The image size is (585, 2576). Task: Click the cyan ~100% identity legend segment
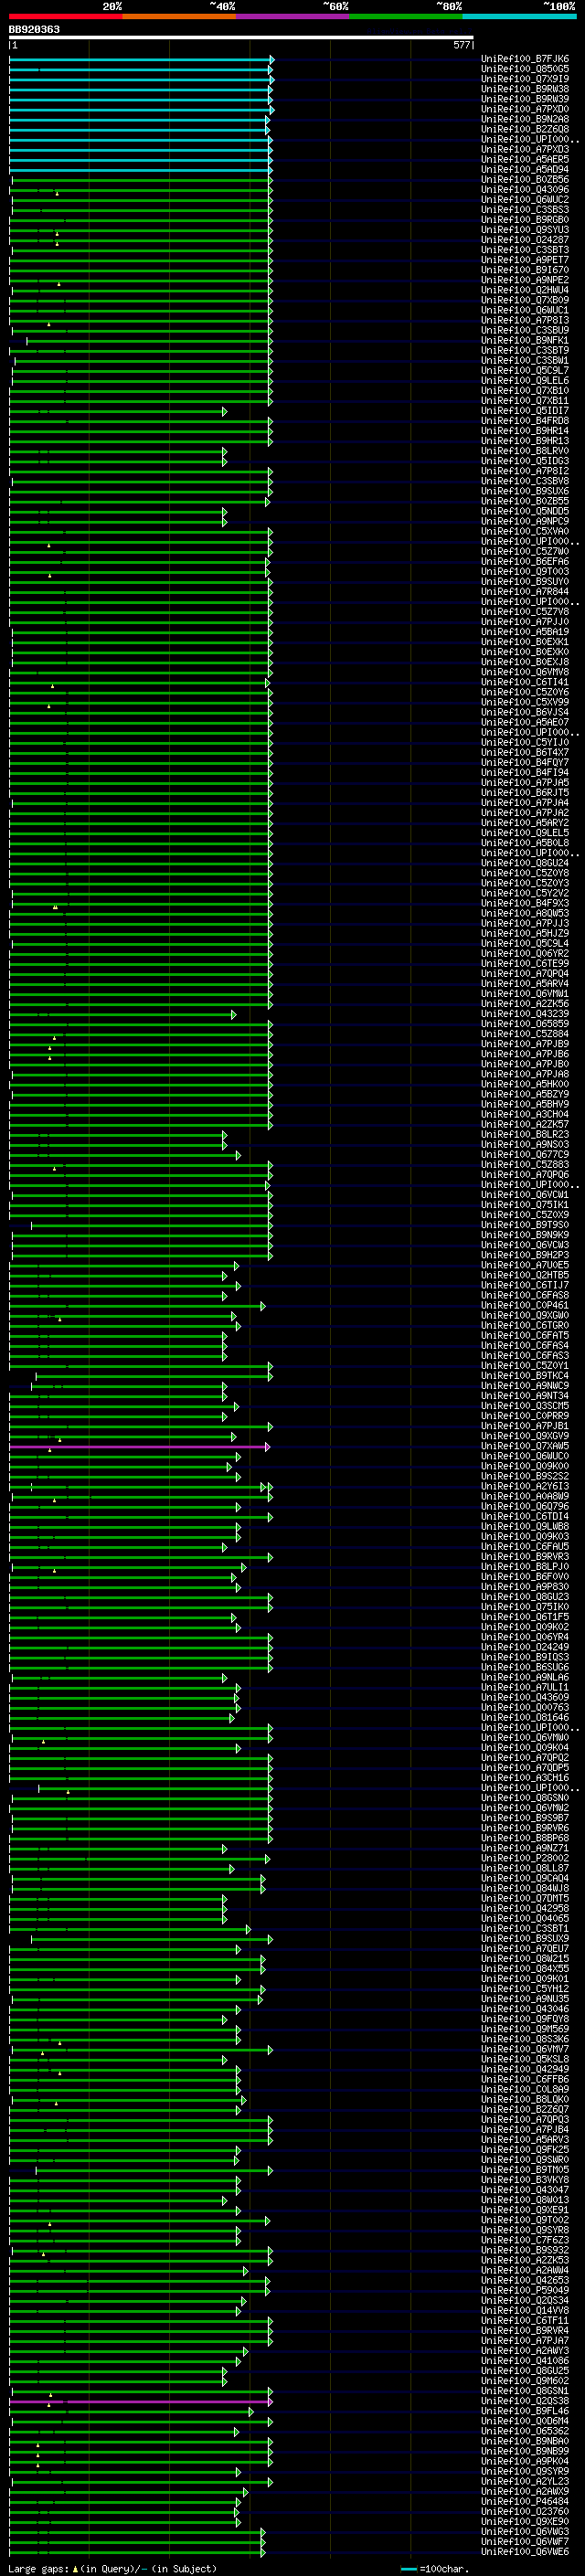click(519, 16)
